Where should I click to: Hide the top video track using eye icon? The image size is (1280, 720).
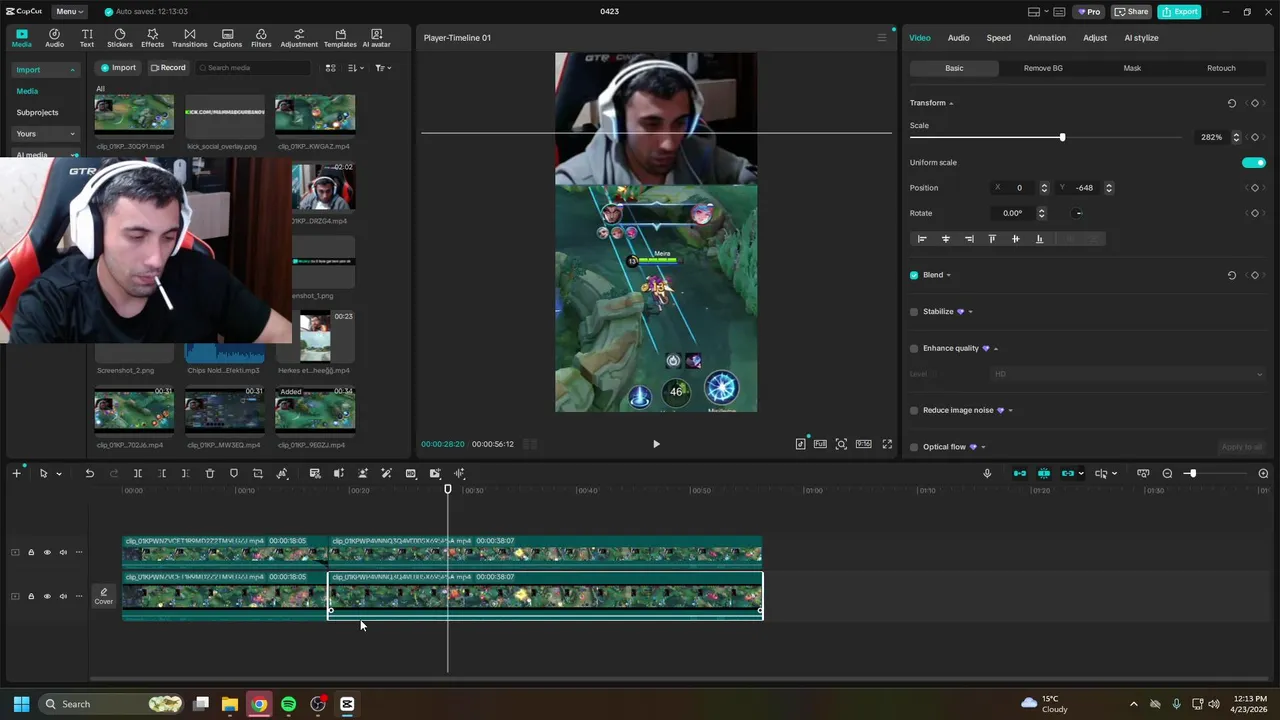click(x=47, y=552)
